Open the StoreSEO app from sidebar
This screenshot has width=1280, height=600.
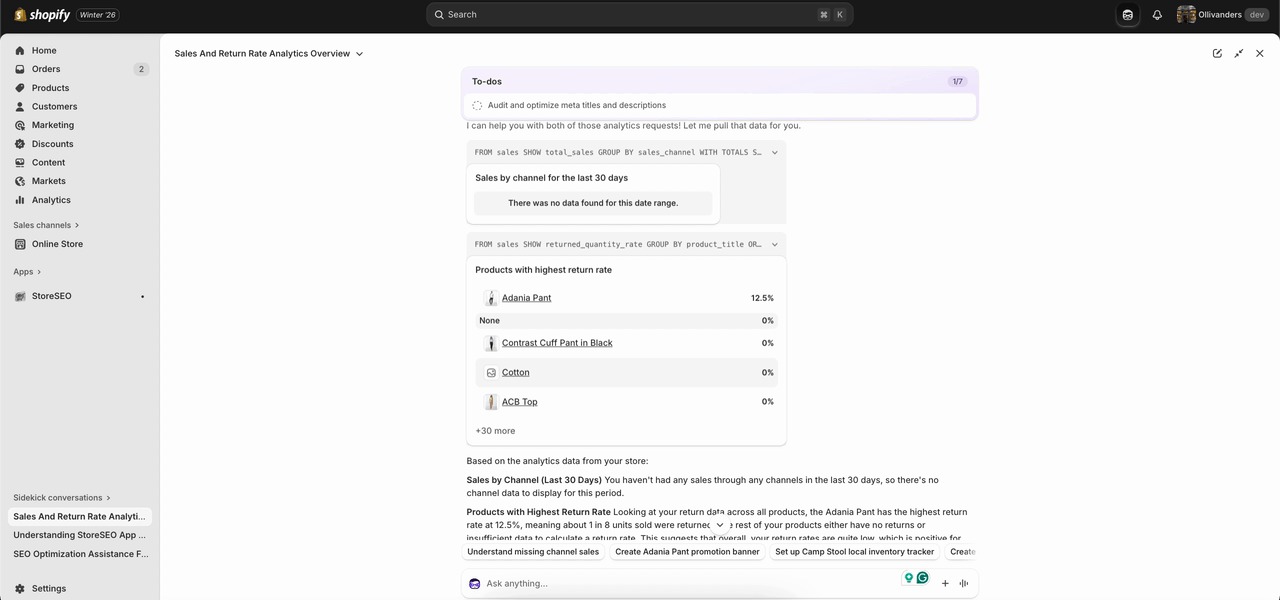(51, 296)
